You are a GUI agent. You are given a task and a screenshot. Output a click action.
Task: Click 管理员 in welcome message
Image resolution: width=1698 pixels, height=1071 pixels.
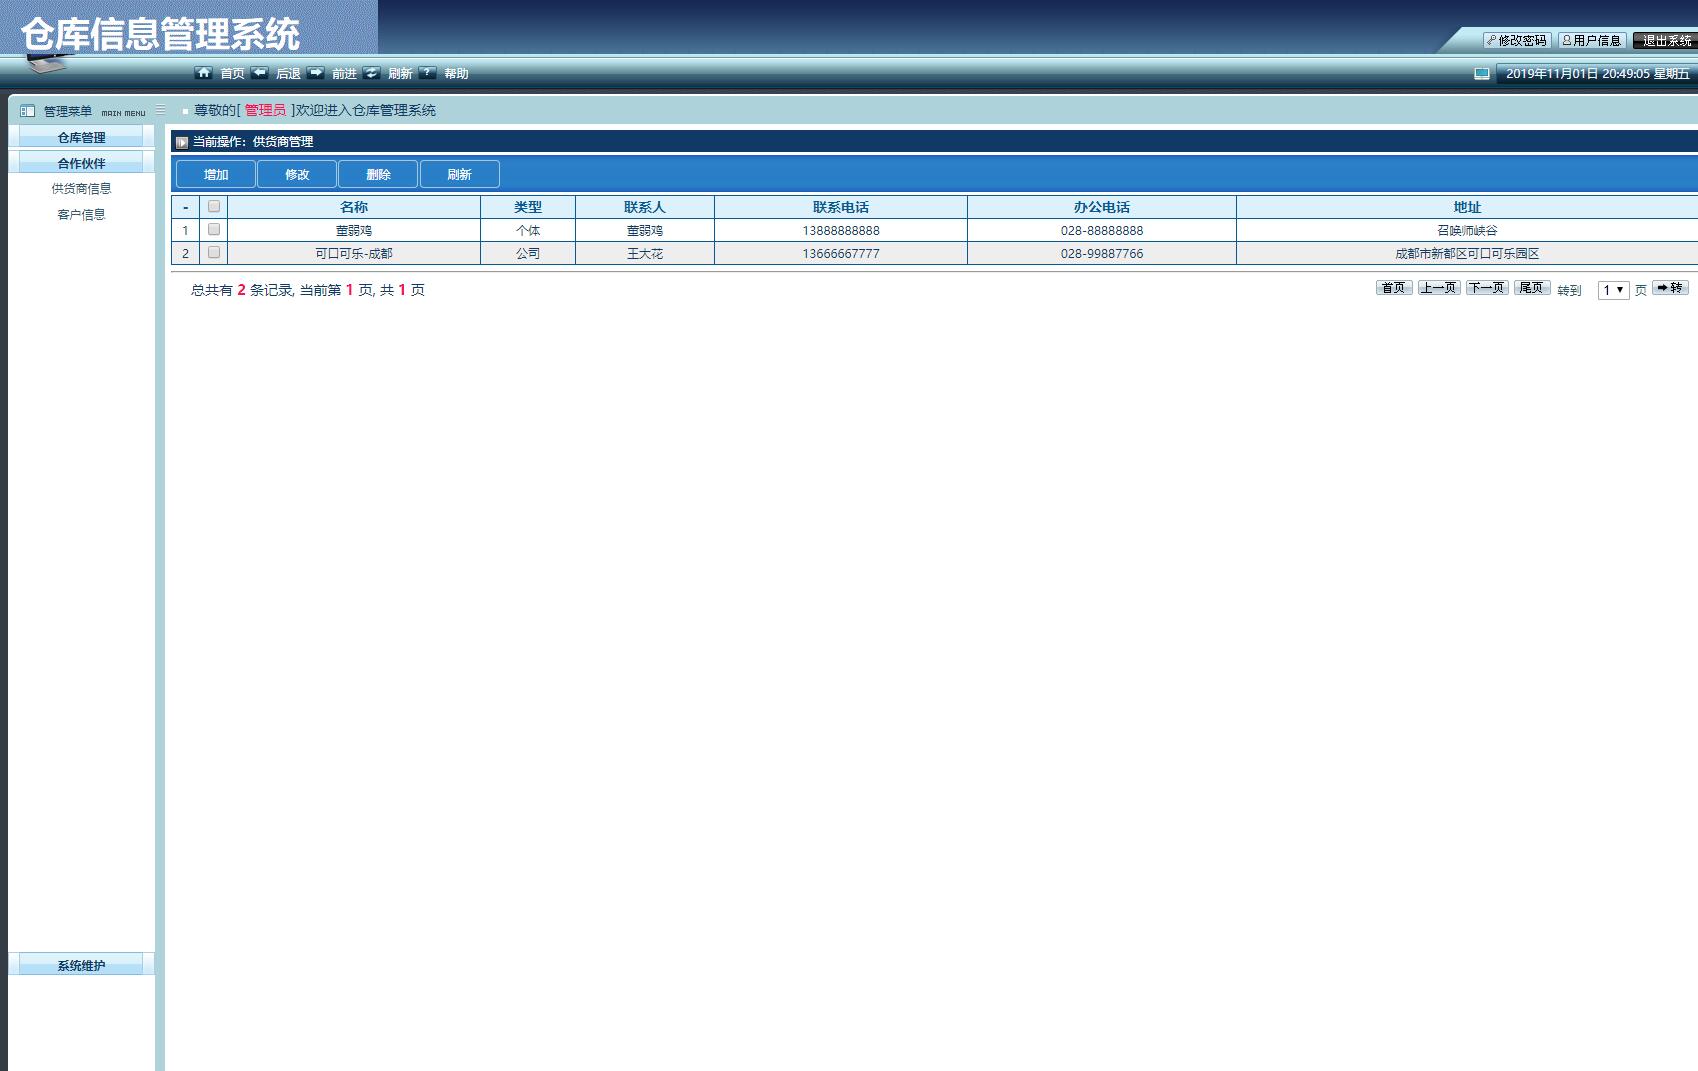pyautogui.click(x=265, y=110)
